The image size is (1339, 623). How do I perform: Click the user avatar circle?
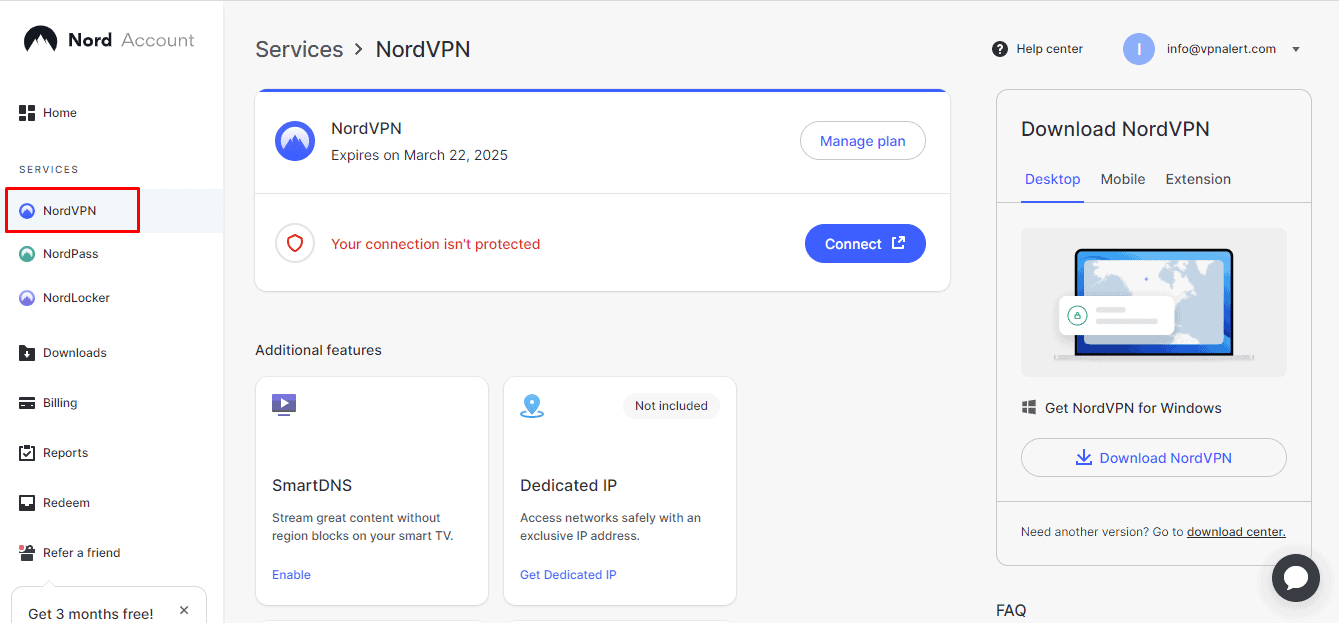pos(1139,49)
